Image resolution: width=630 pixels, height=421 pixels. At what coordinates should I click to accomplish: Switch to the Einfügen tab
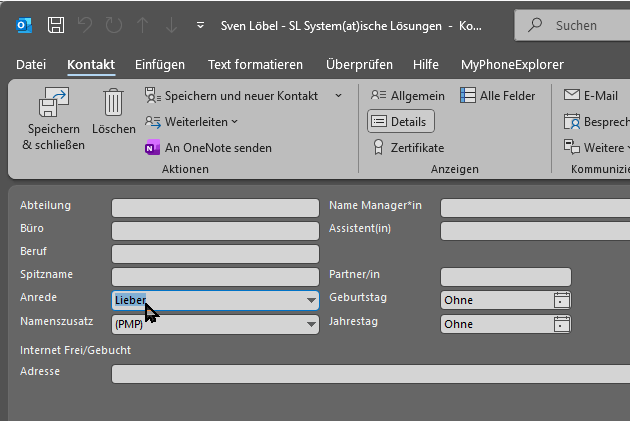pyautogui.click(x=160, y=65)
